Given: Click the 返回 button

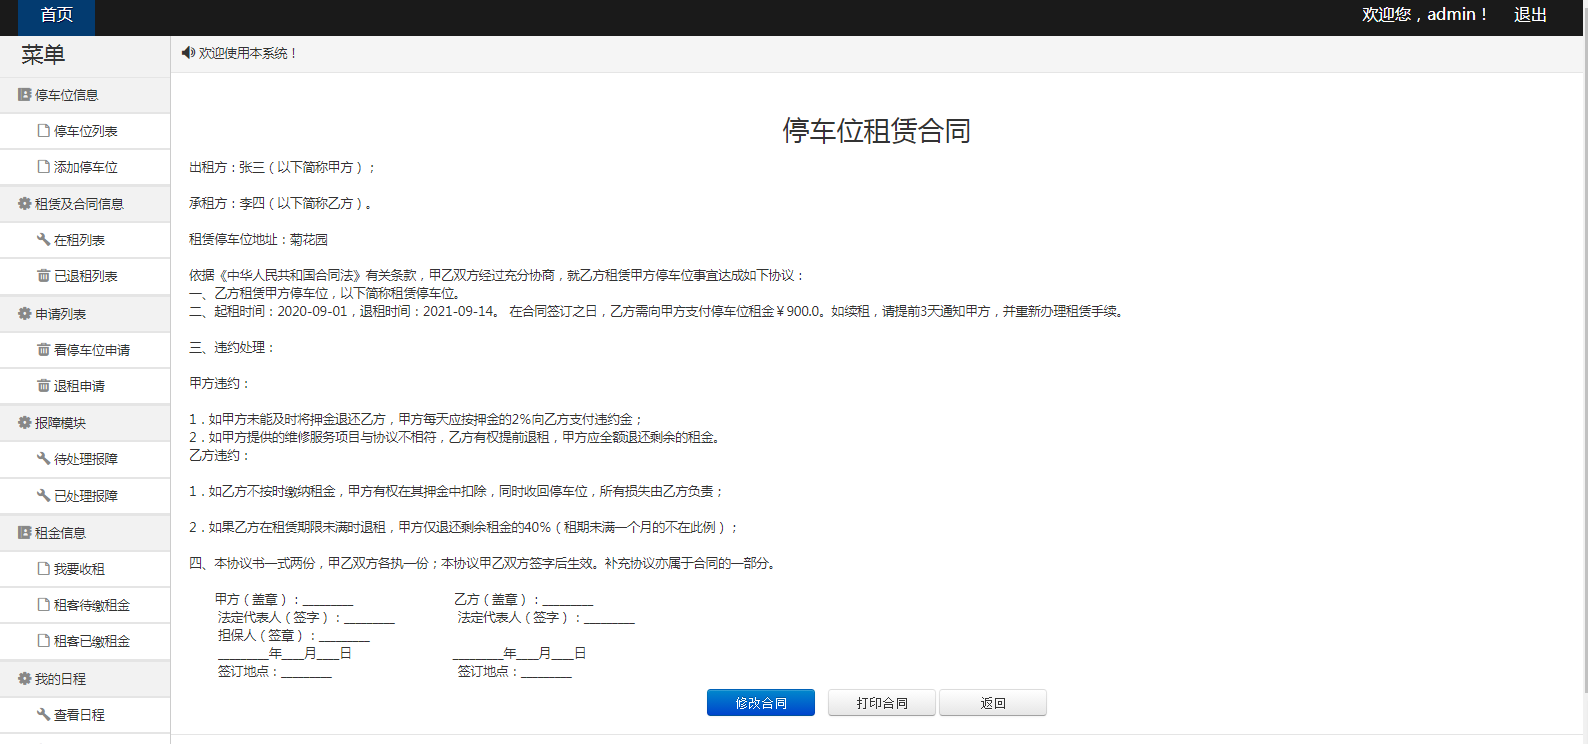Looking at the screenshot, I should (x=993, y=703).
